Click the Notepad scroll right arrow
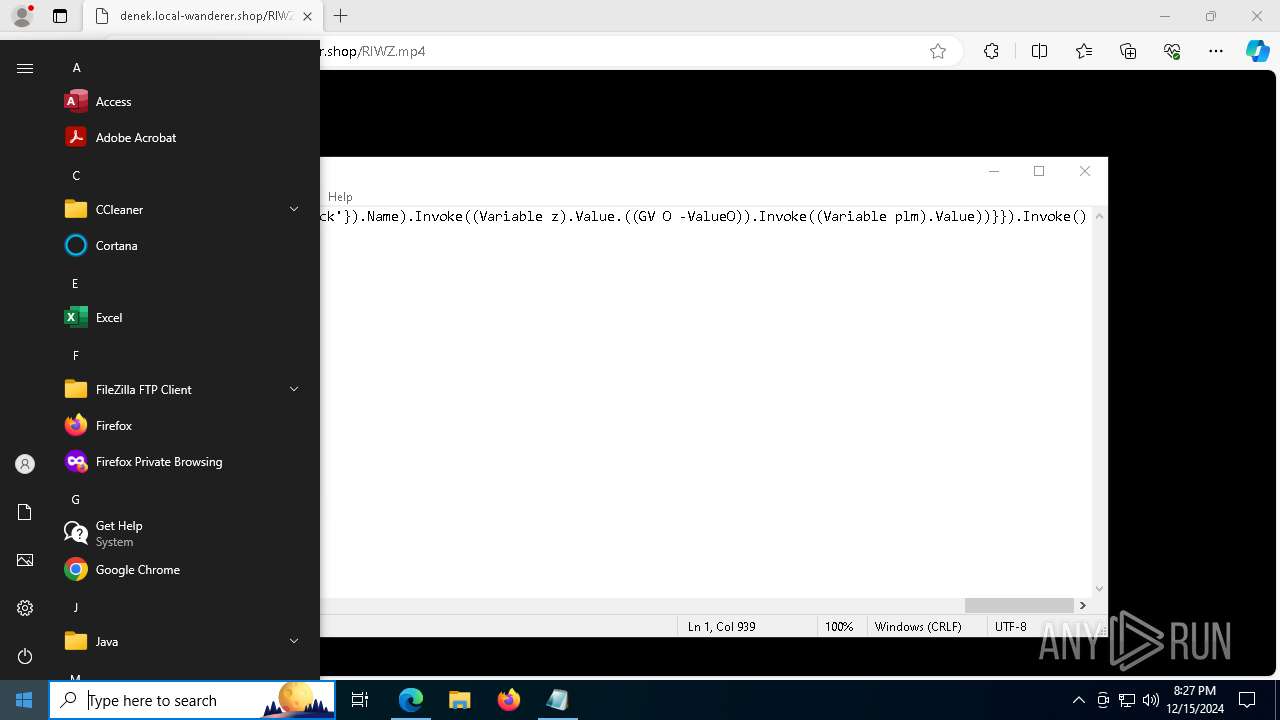1280x720 pixels. tap(1082, 605)
